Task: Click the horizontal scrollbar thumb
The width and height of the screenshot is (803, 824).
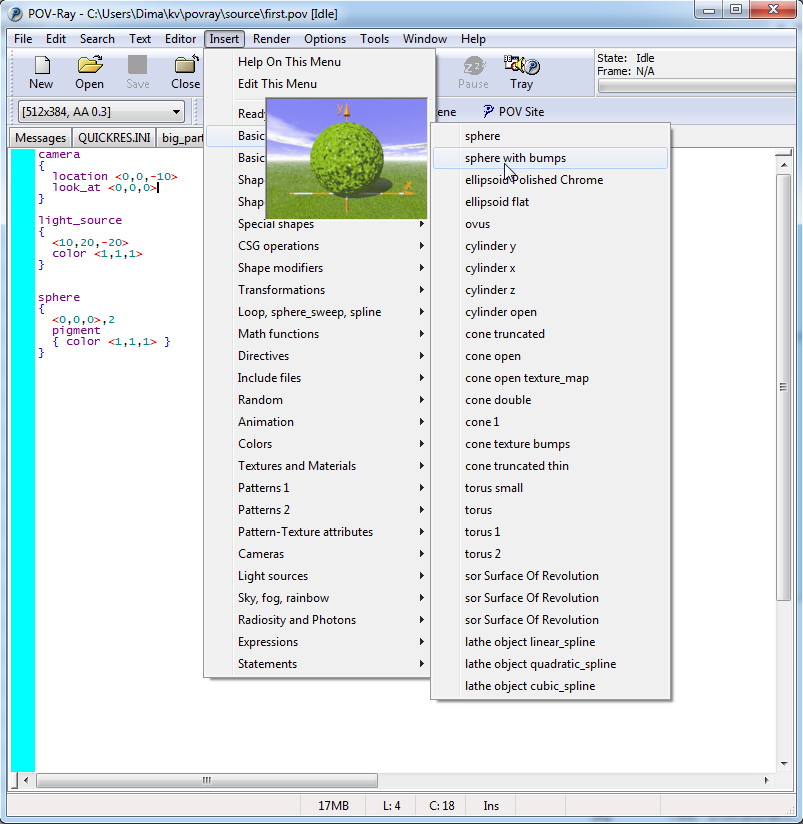Action: click(207, 780)
